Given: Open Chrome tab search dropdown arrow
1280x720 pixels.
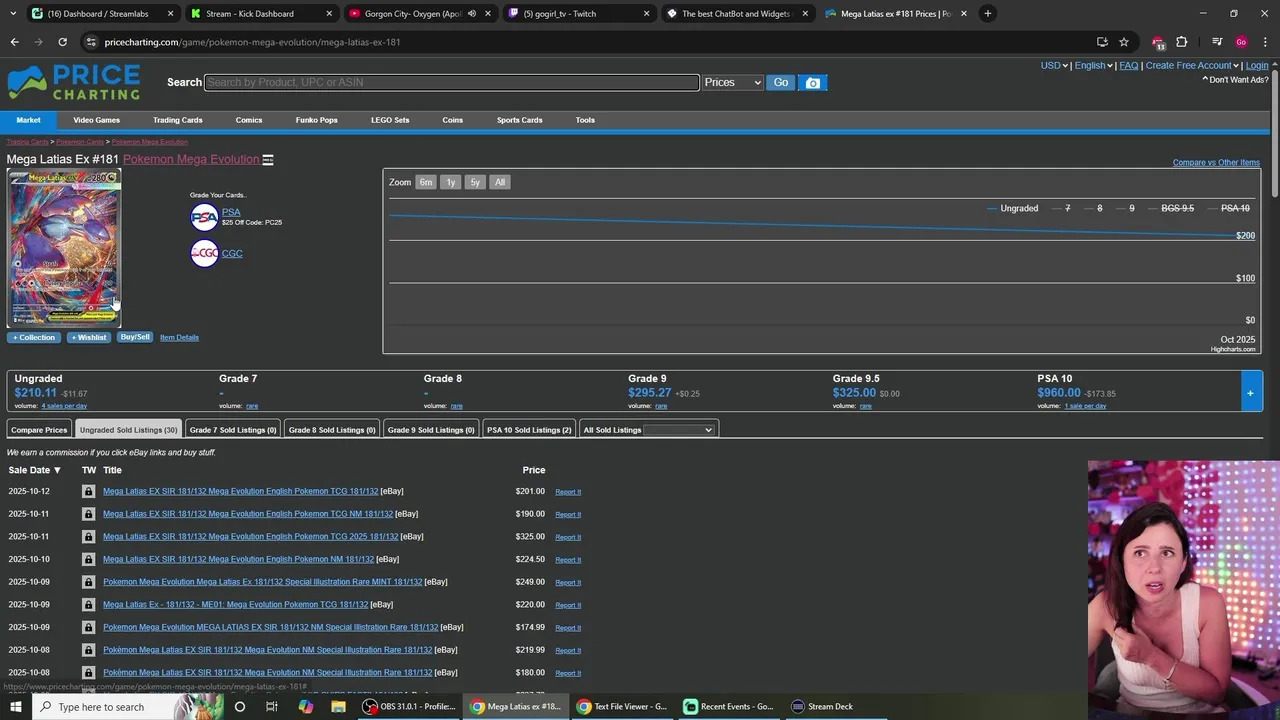Looking at the screenshot, I should click(x=12, y=14).
